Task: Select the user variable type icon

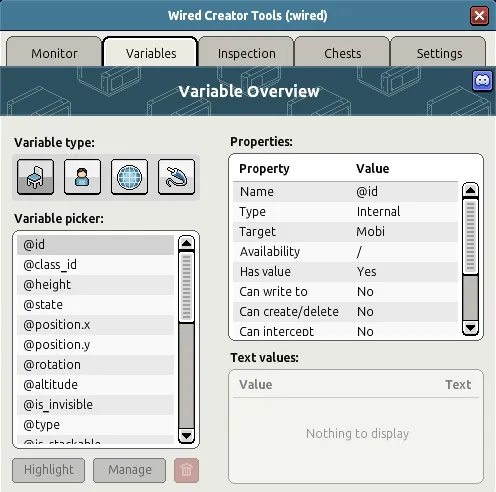Action: [x=82, y=177]
